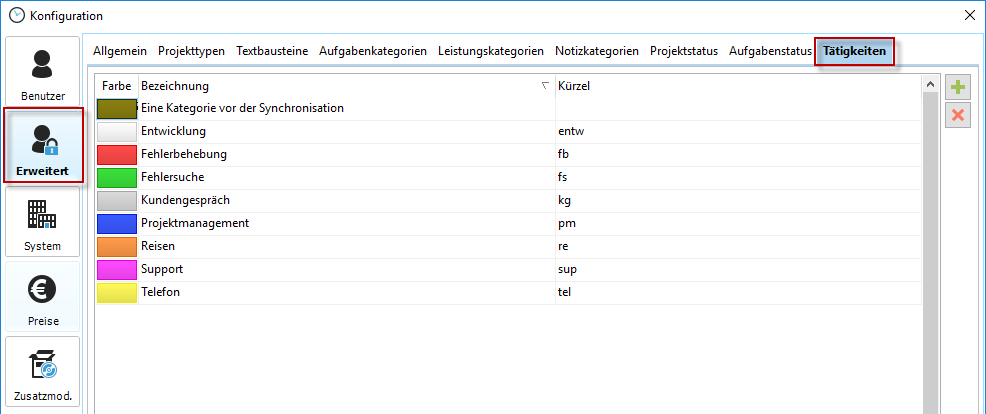The height and width of the screenshot is (414, 986).
Task: Click the red Fehlerbehebung color swatch
Action: (117, 155)
